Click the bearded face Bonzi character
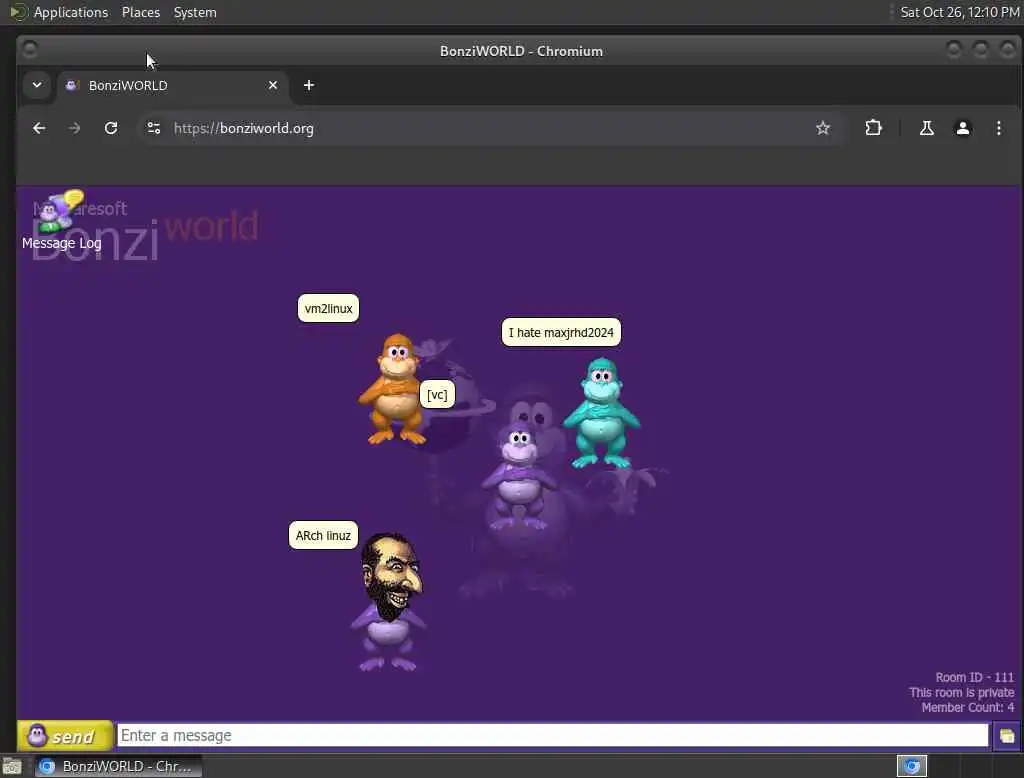The width and height of the screenshot is (1024, 778). pyautogui.click(x=389, y=602)
